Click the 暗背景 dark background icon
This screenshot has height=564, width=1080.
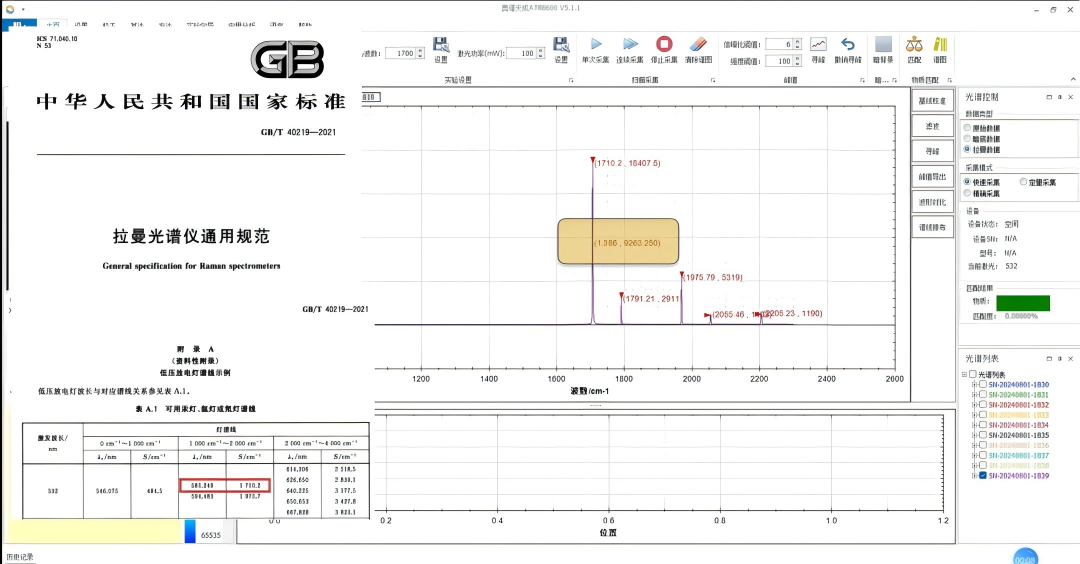coord(883,44)
